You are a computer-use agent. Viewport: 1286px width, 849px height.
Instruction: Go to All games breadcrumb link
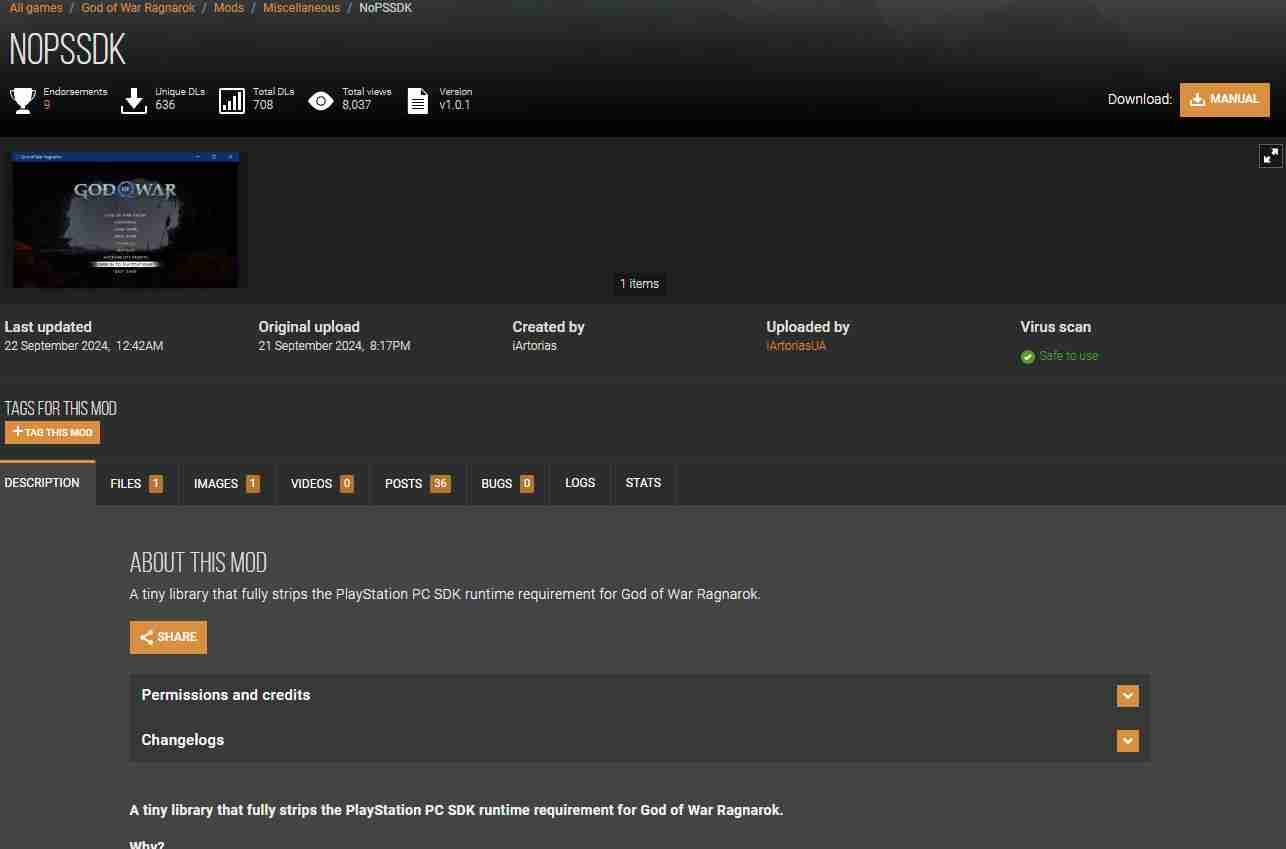click(x=36, y=8)
